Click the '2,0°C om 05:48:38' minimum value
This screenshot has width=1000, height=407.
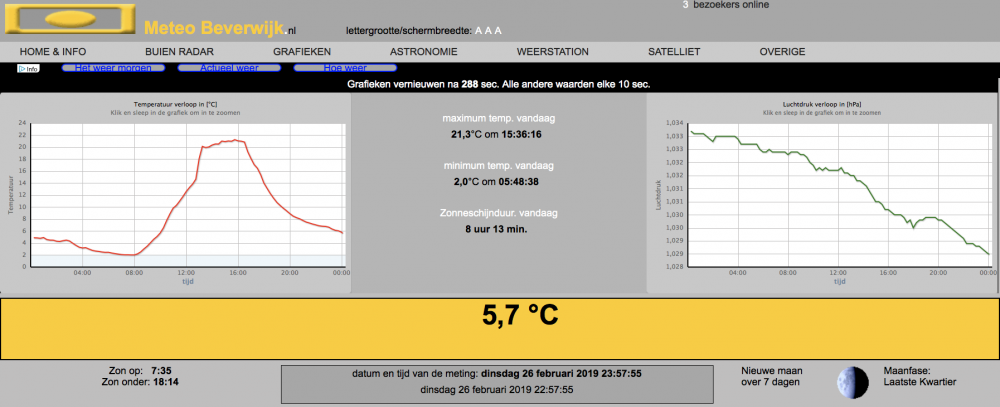[x=496, y=182]
